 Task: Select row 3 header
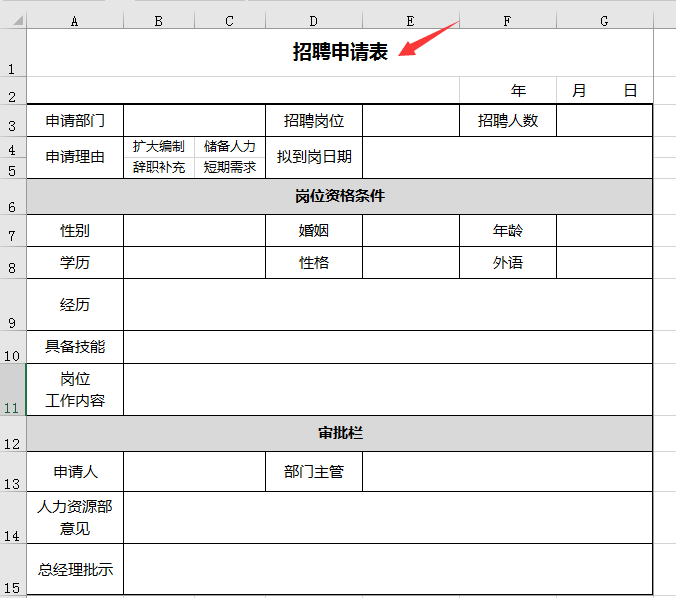13,120
